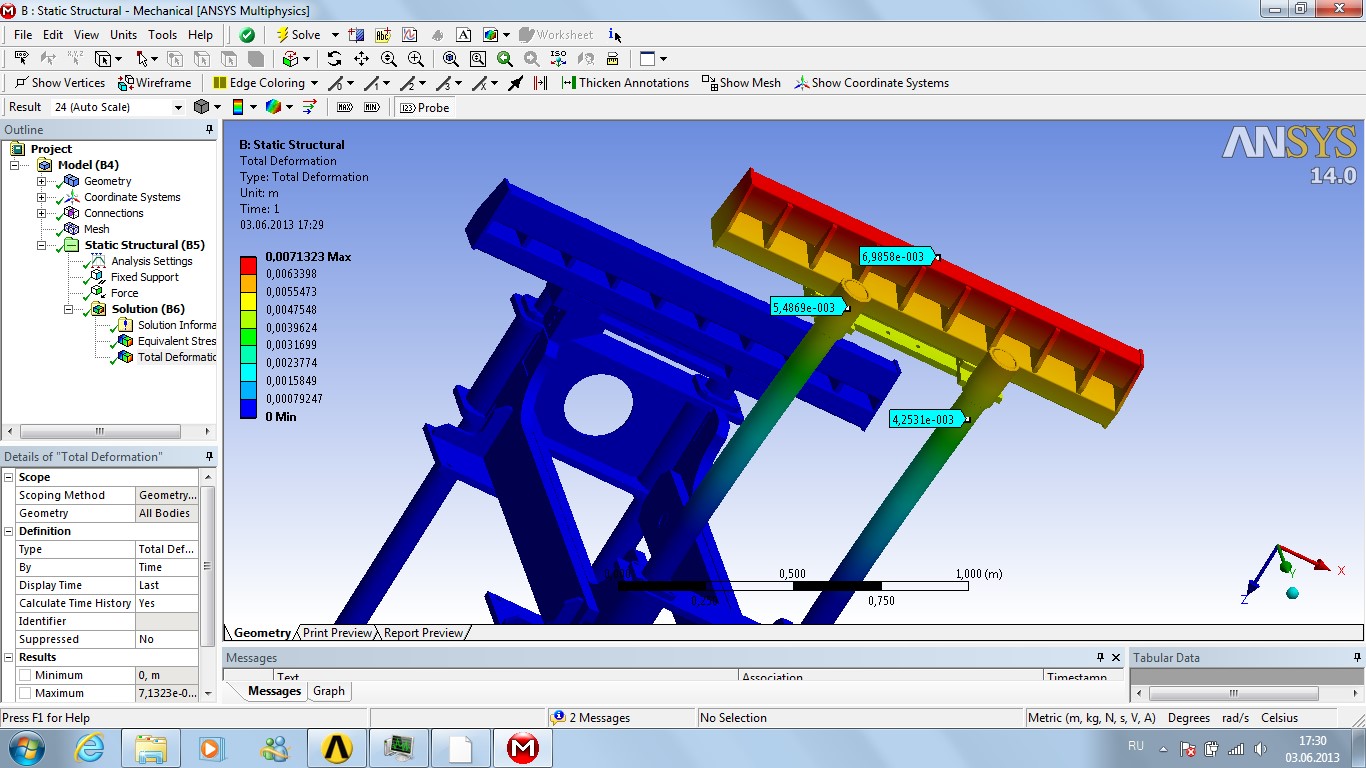Click the Maximum probe label icon
Image resolution: width=1366 pixels, height=768 pixels.
tap(345, 107)
